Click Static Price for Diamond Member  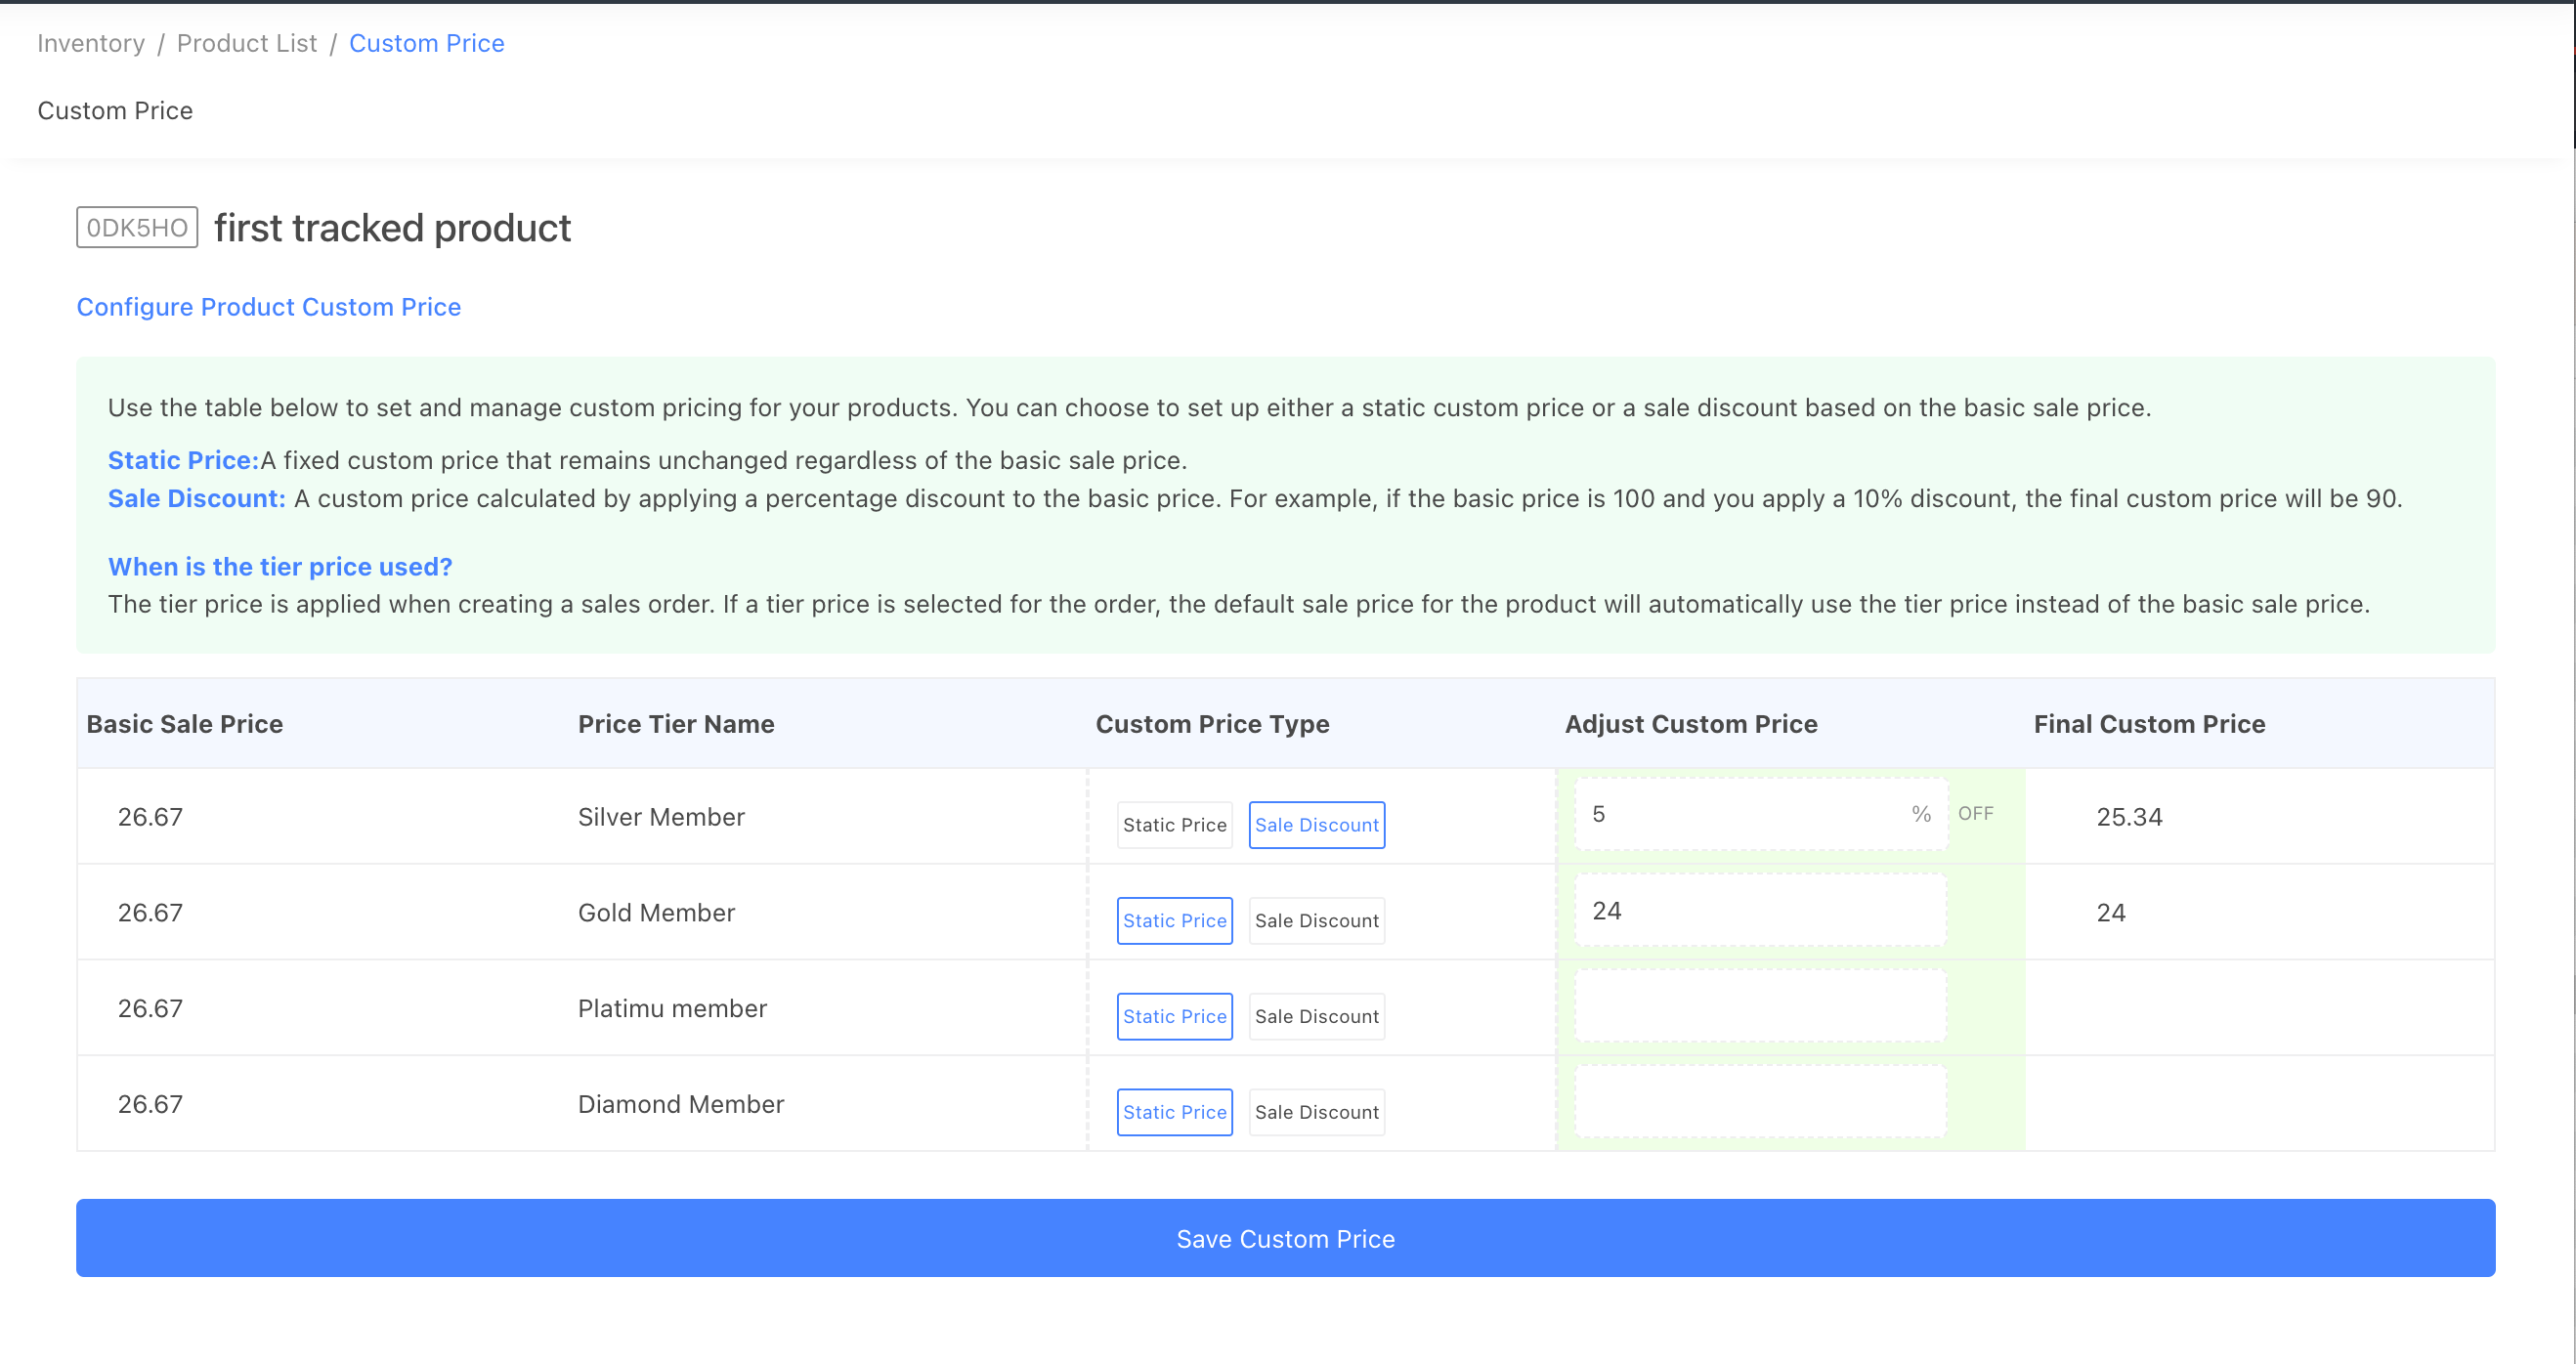coord(1174,1111)
